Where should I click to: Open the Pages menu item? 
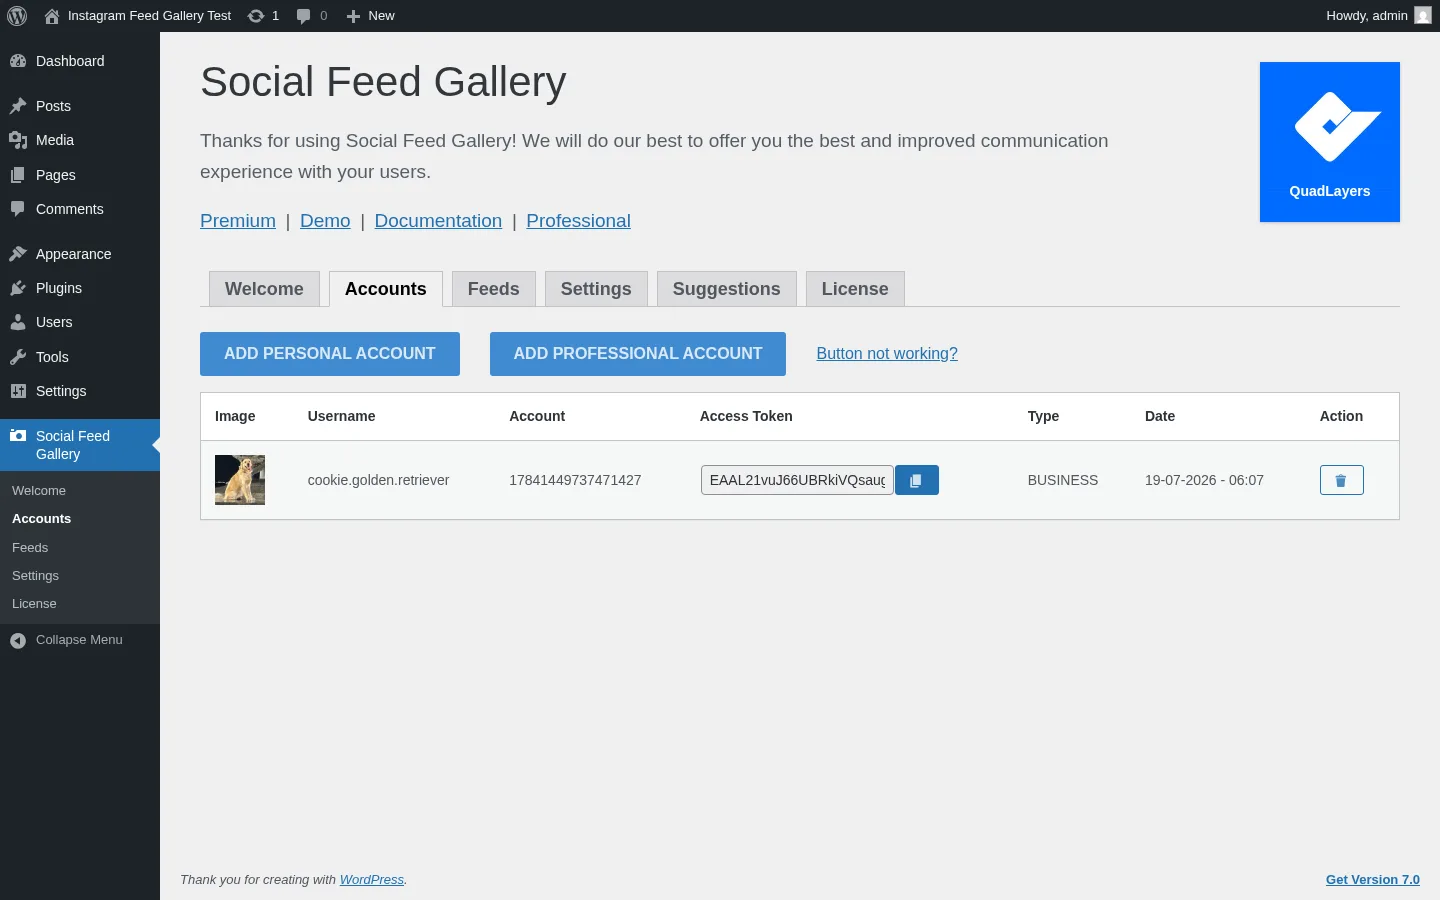pyautogui.click(x=80, y=175)
